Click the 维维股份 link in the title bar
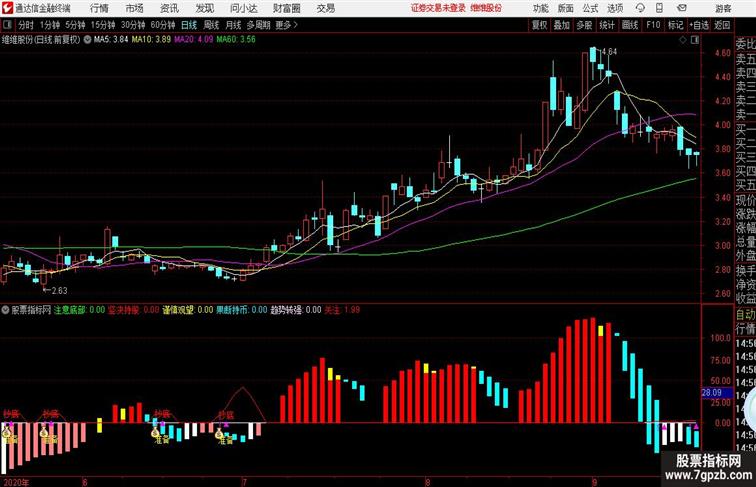 [x=486, y=8]
